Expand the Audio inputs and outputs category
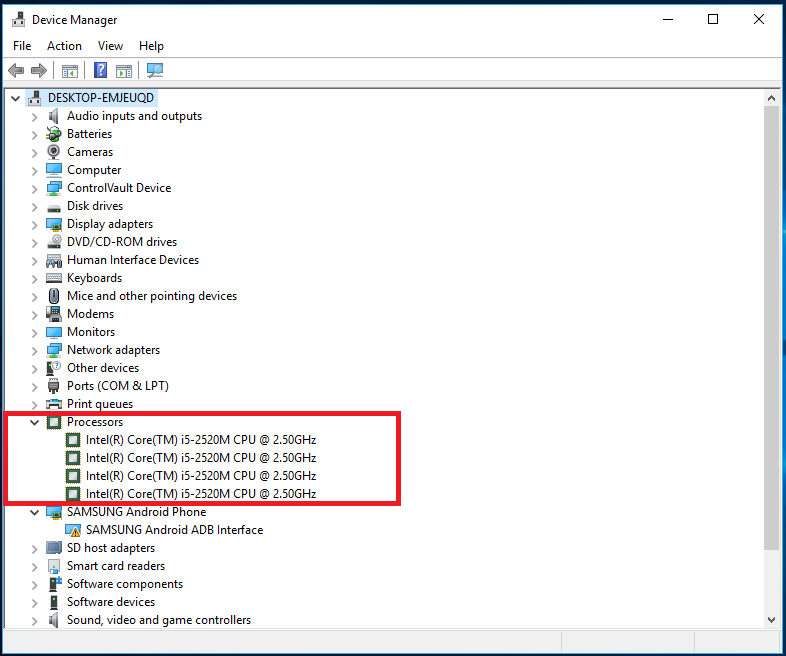 click(34, 117)
